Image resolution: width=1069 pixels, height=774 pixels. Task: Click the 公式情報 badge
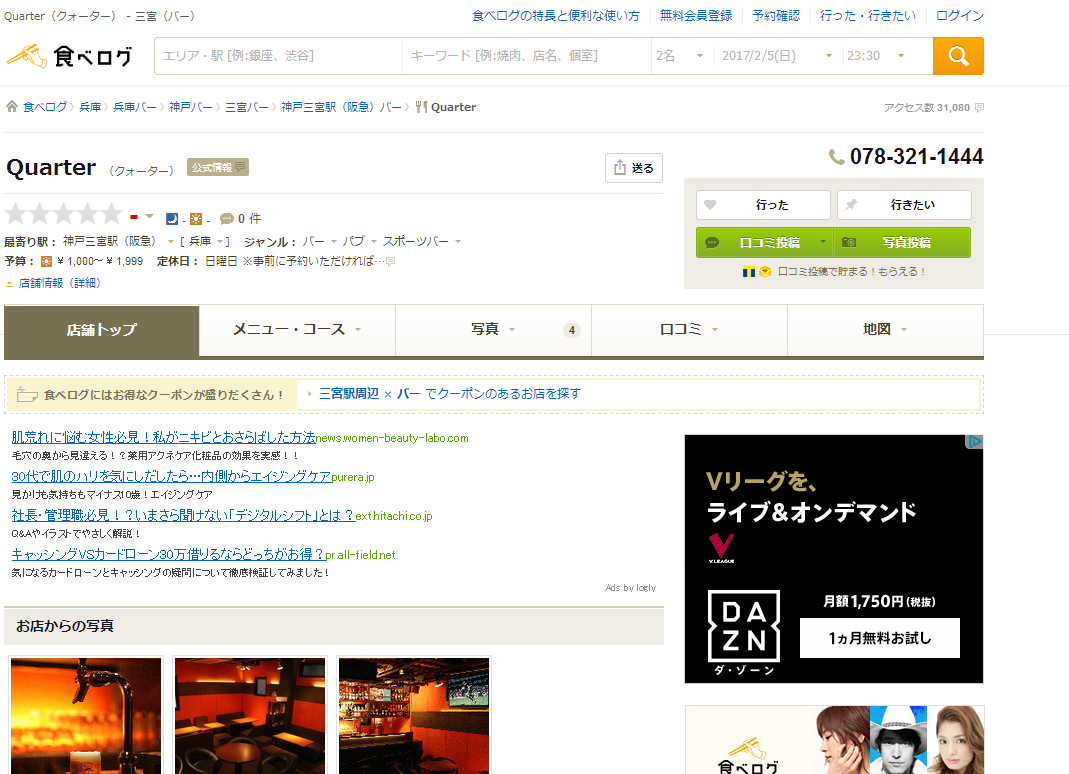[217, 167]
